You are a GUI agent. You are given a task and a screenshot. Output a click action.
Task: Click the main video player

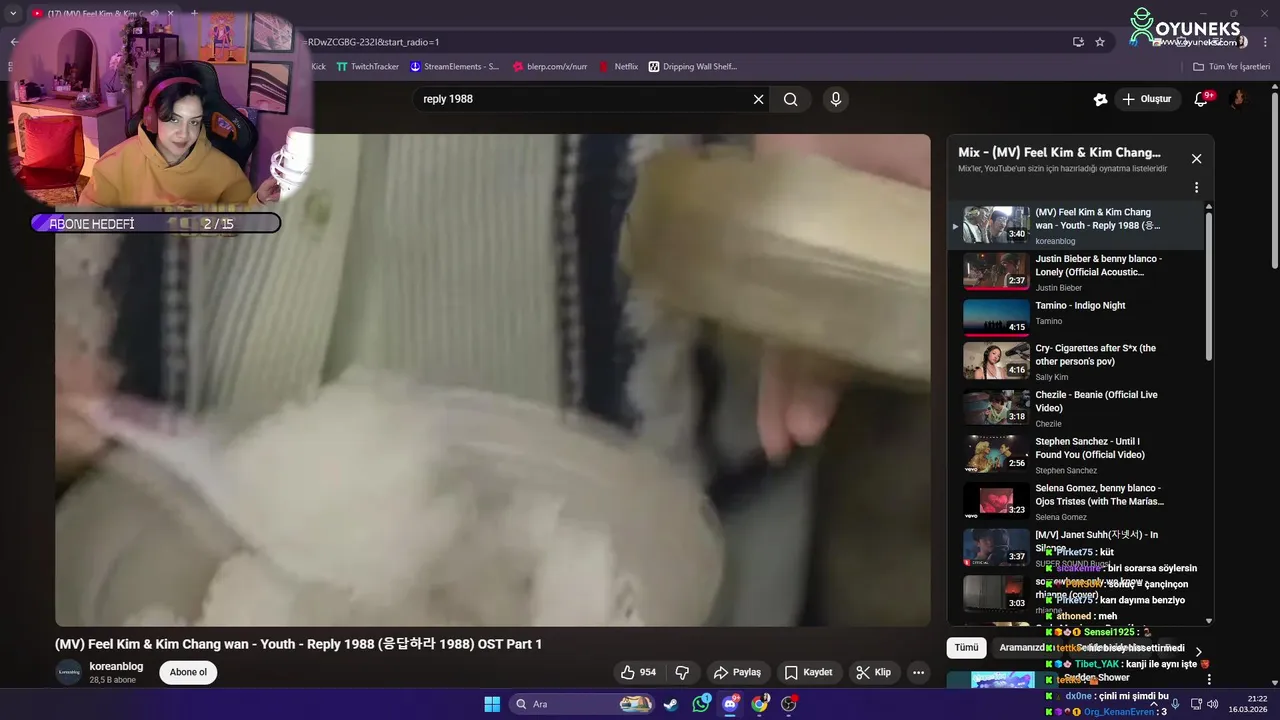pos(492,380)
